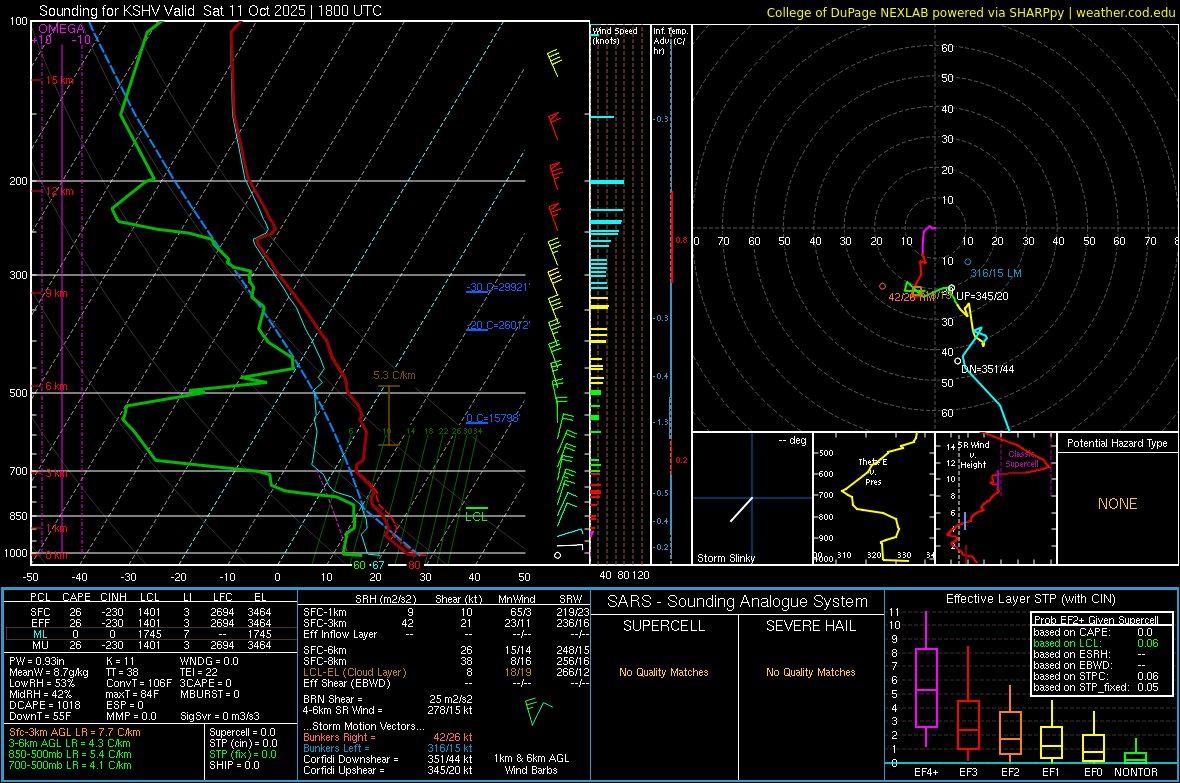The image size is (1180, 783).
Task: Click the BRN Shear = label
Action: point(333,699)
